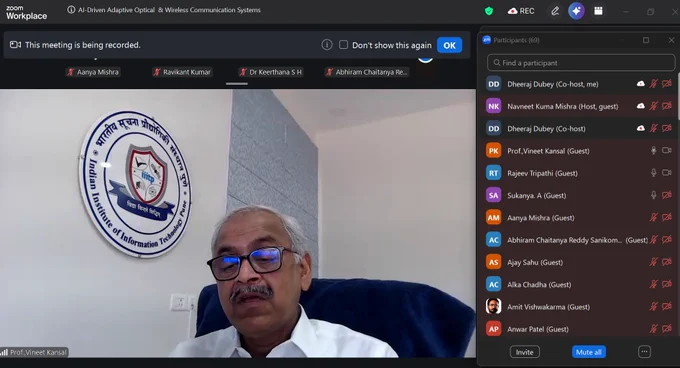Toggle microphone for Sukanya. A
The width and height of the screenshot is (680, 368).
[654, 195]
